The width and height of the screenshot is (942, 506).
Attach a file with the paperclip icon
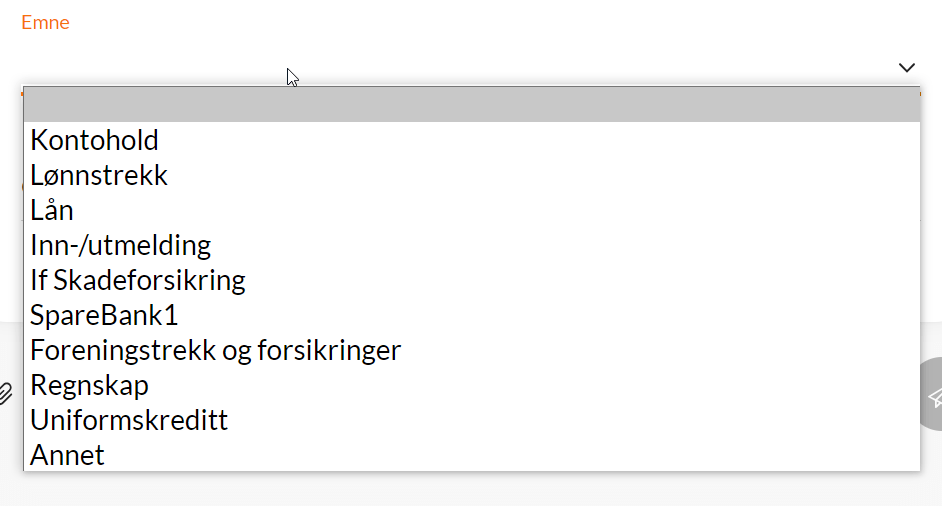[x=6, y=393]
